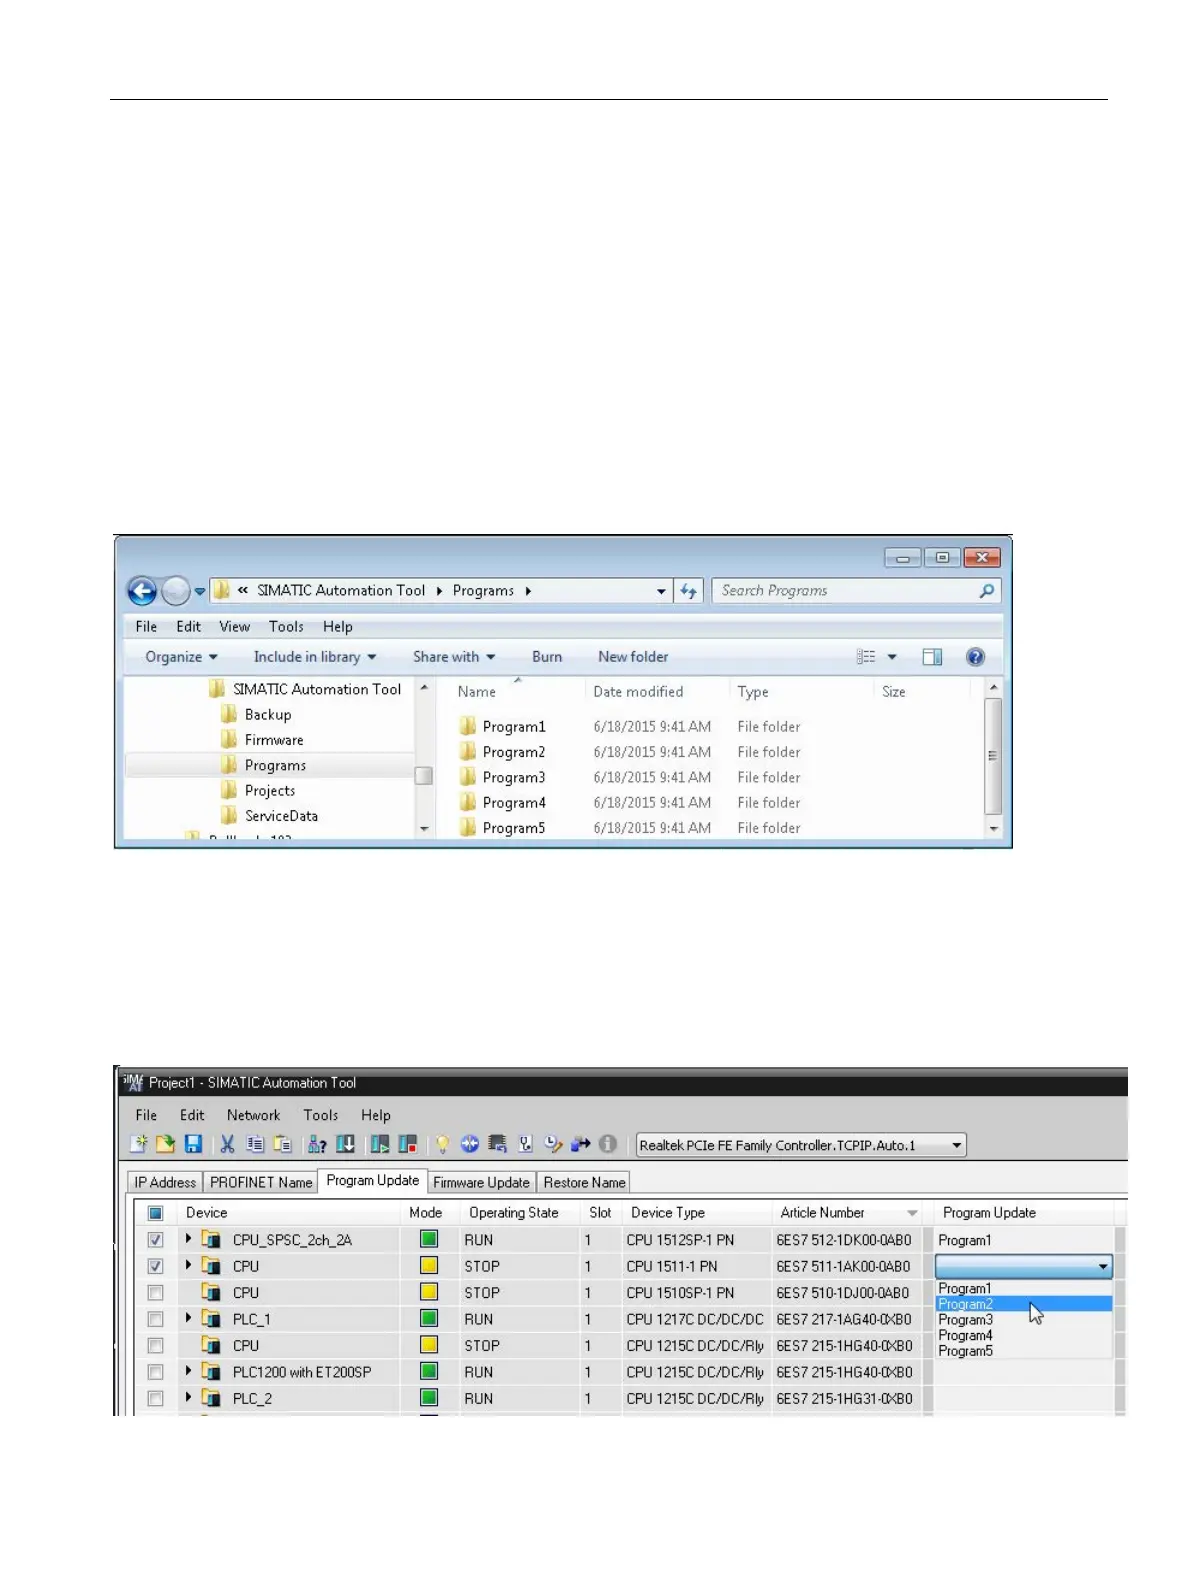Switch to the PROFINET Name tab
This screenshot has height=1587, width=1191.
click(261, 1182)
